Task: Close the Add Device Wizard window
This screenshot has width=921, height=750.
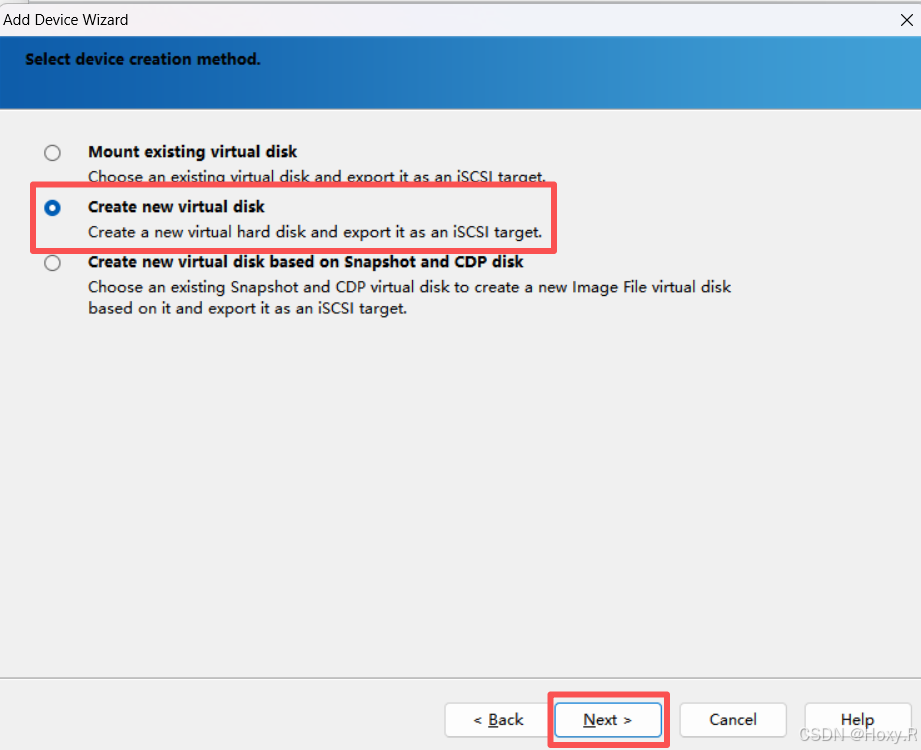Action: pyautogui.click(x=906, y=20)
